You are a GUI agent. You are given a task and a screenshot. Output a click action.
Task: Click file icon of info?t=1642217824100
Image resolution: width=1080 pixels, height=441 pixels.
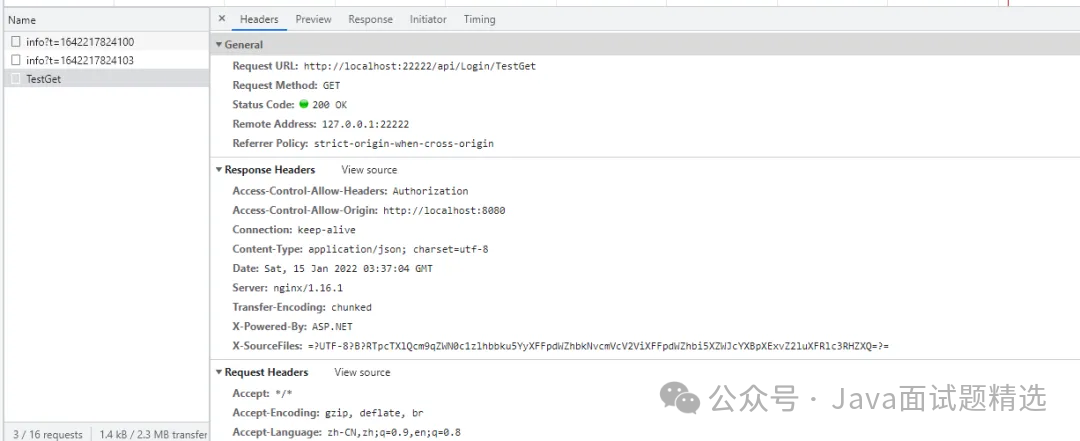pos(16,42)
